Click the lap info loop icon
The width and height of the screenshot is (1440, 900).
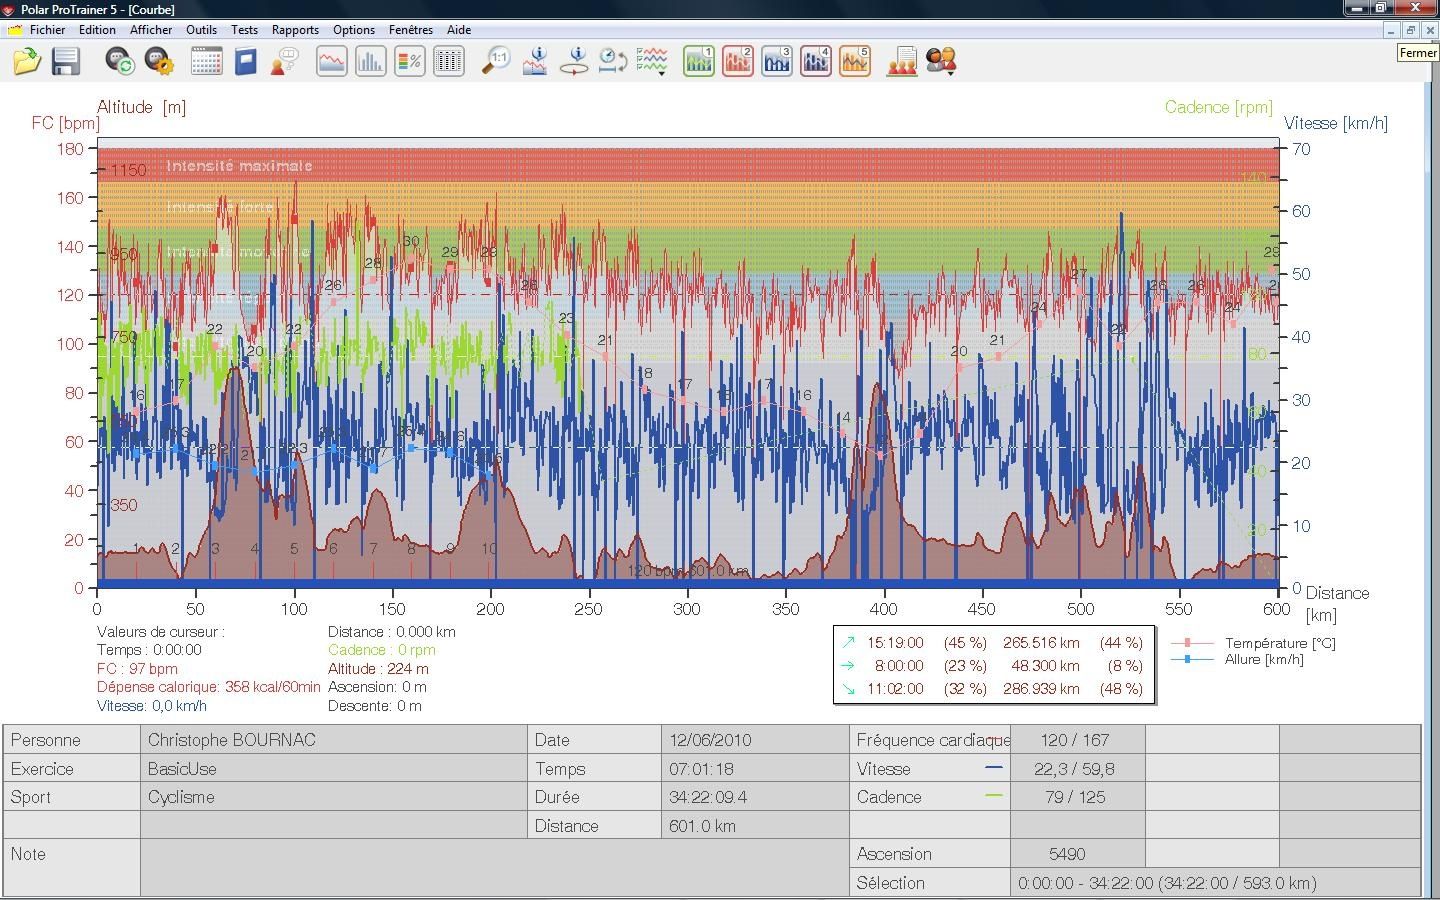click(574, 61)
